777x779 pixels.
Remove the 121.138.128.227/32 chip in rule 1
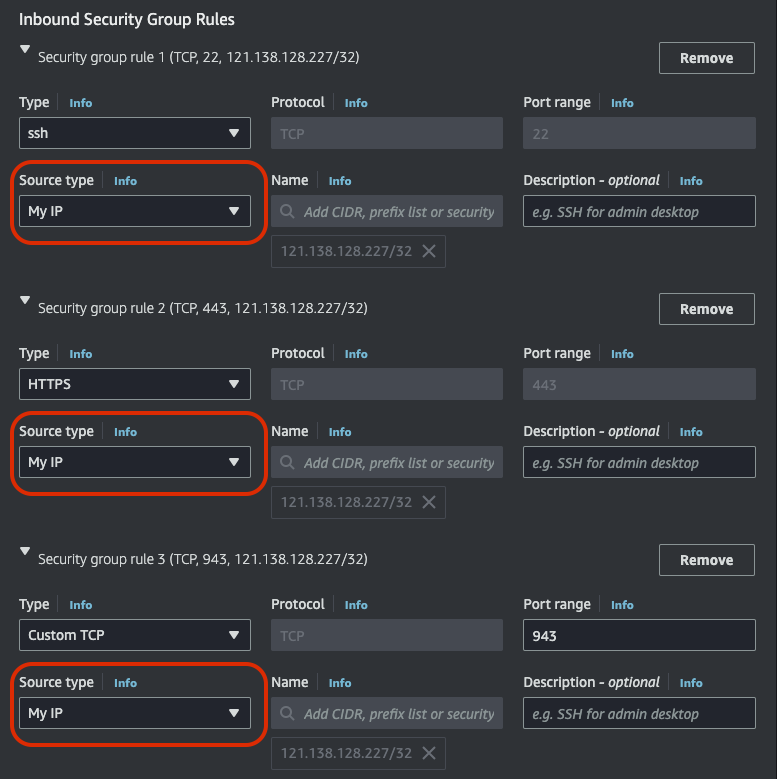click(429, 251)
